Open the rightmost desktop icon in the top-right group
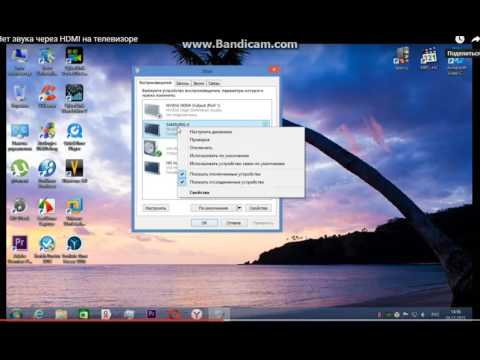This screenshot has width=480, height=360. 456,61
